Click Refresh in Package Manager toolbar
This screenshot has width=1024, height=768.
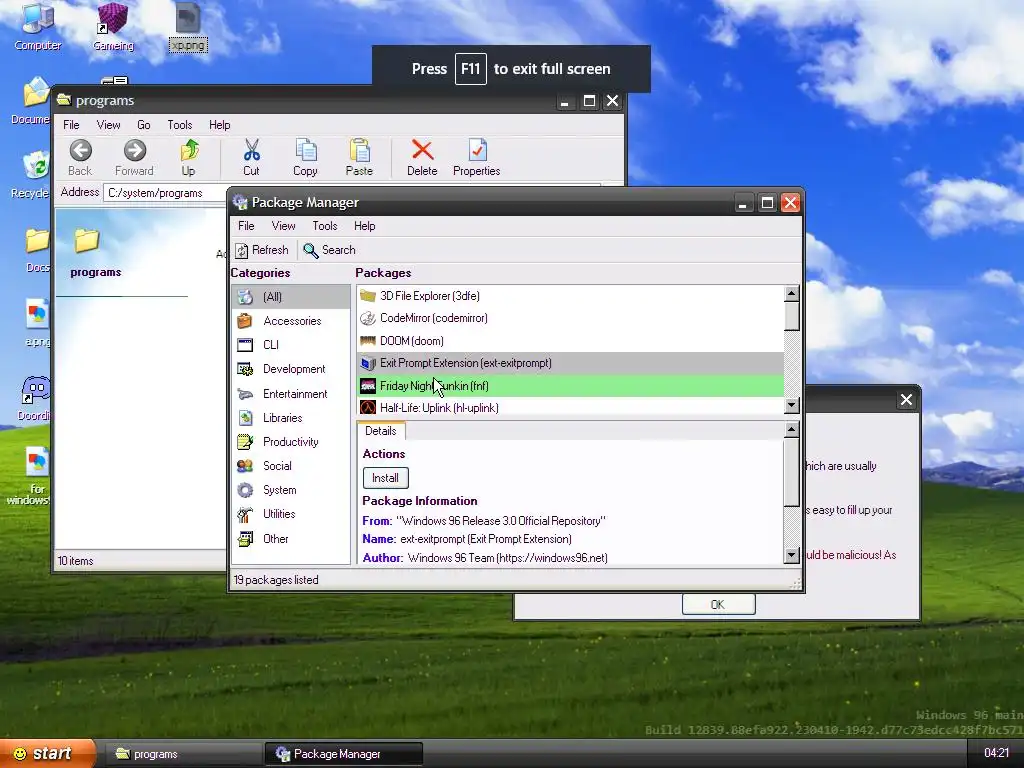tap(262, 250)
